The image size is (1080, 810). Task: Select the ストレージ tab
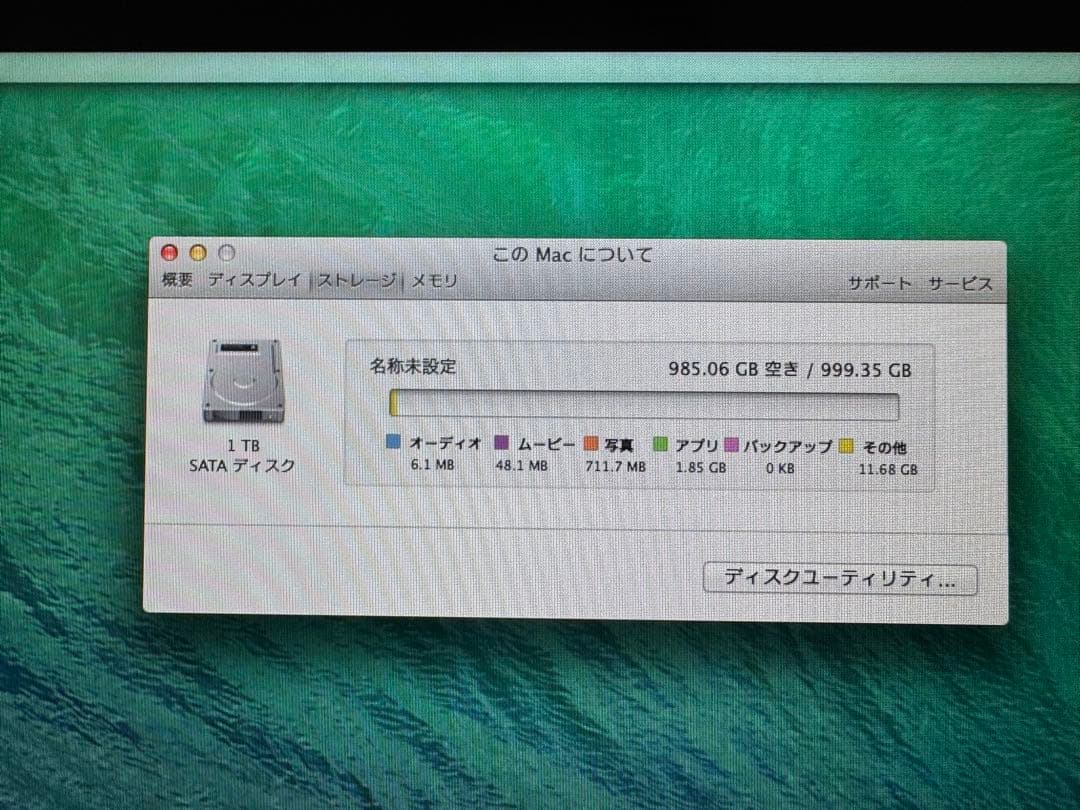(x=357, y=280)
